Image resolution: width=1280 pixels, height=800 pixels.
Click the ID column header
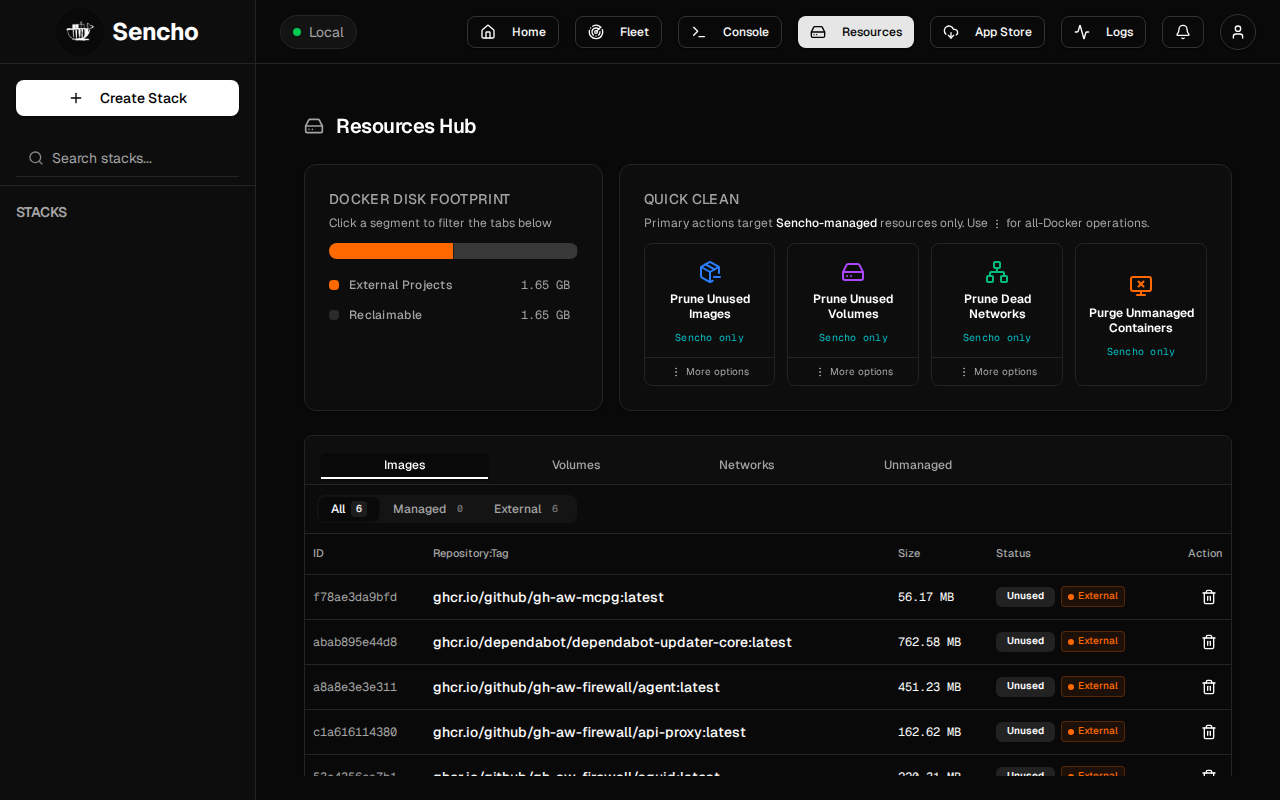click(x=318, y=553)
